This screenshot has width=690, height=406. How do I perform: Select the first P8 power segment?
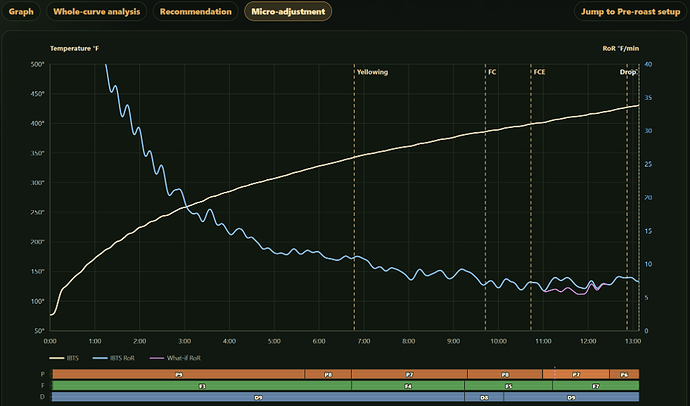click(328, 374)
